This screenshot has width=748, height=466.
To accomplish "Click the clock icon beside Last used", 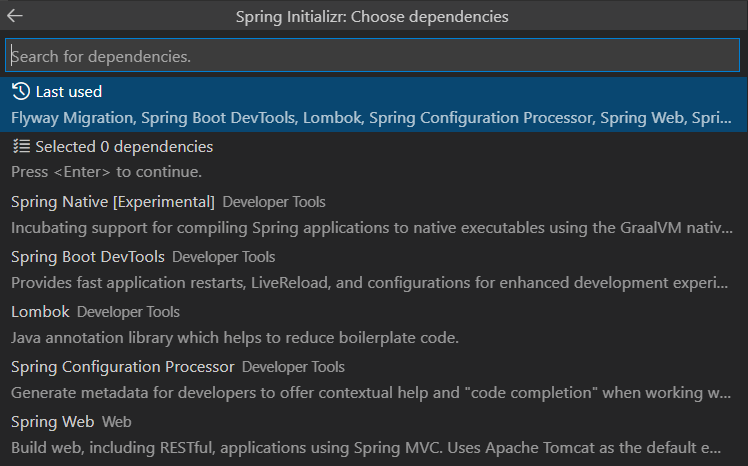I will coord(21,91).
